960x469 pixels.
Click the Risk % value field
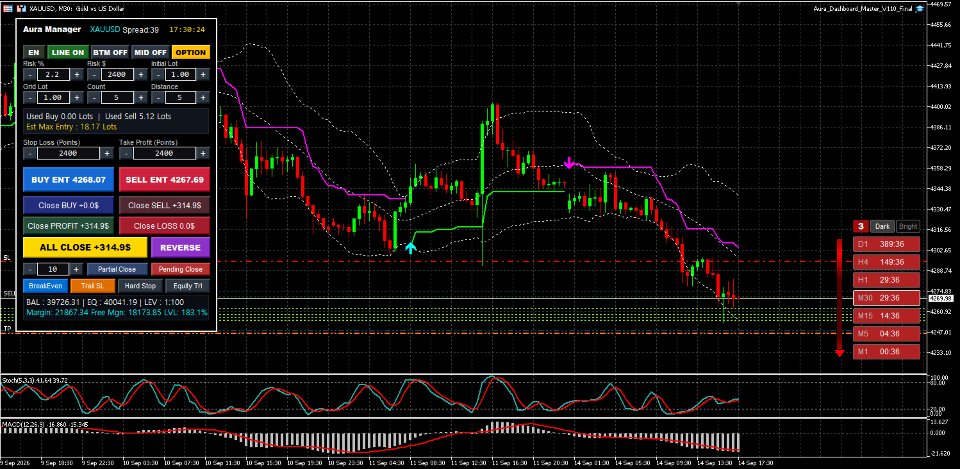point(53,75)
